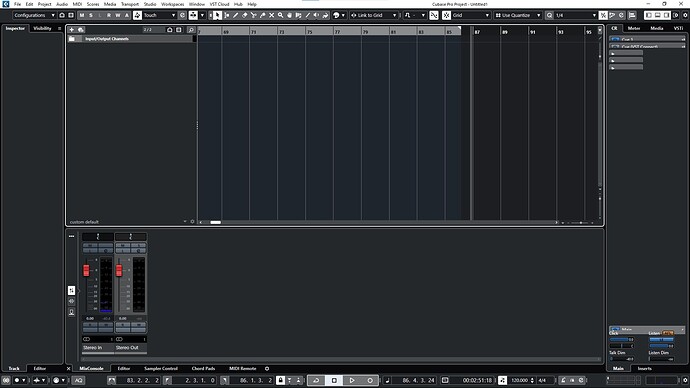This screenshot has height=388, width=690.
Task: Open the Workspaces menu
Action: (172, 4)
